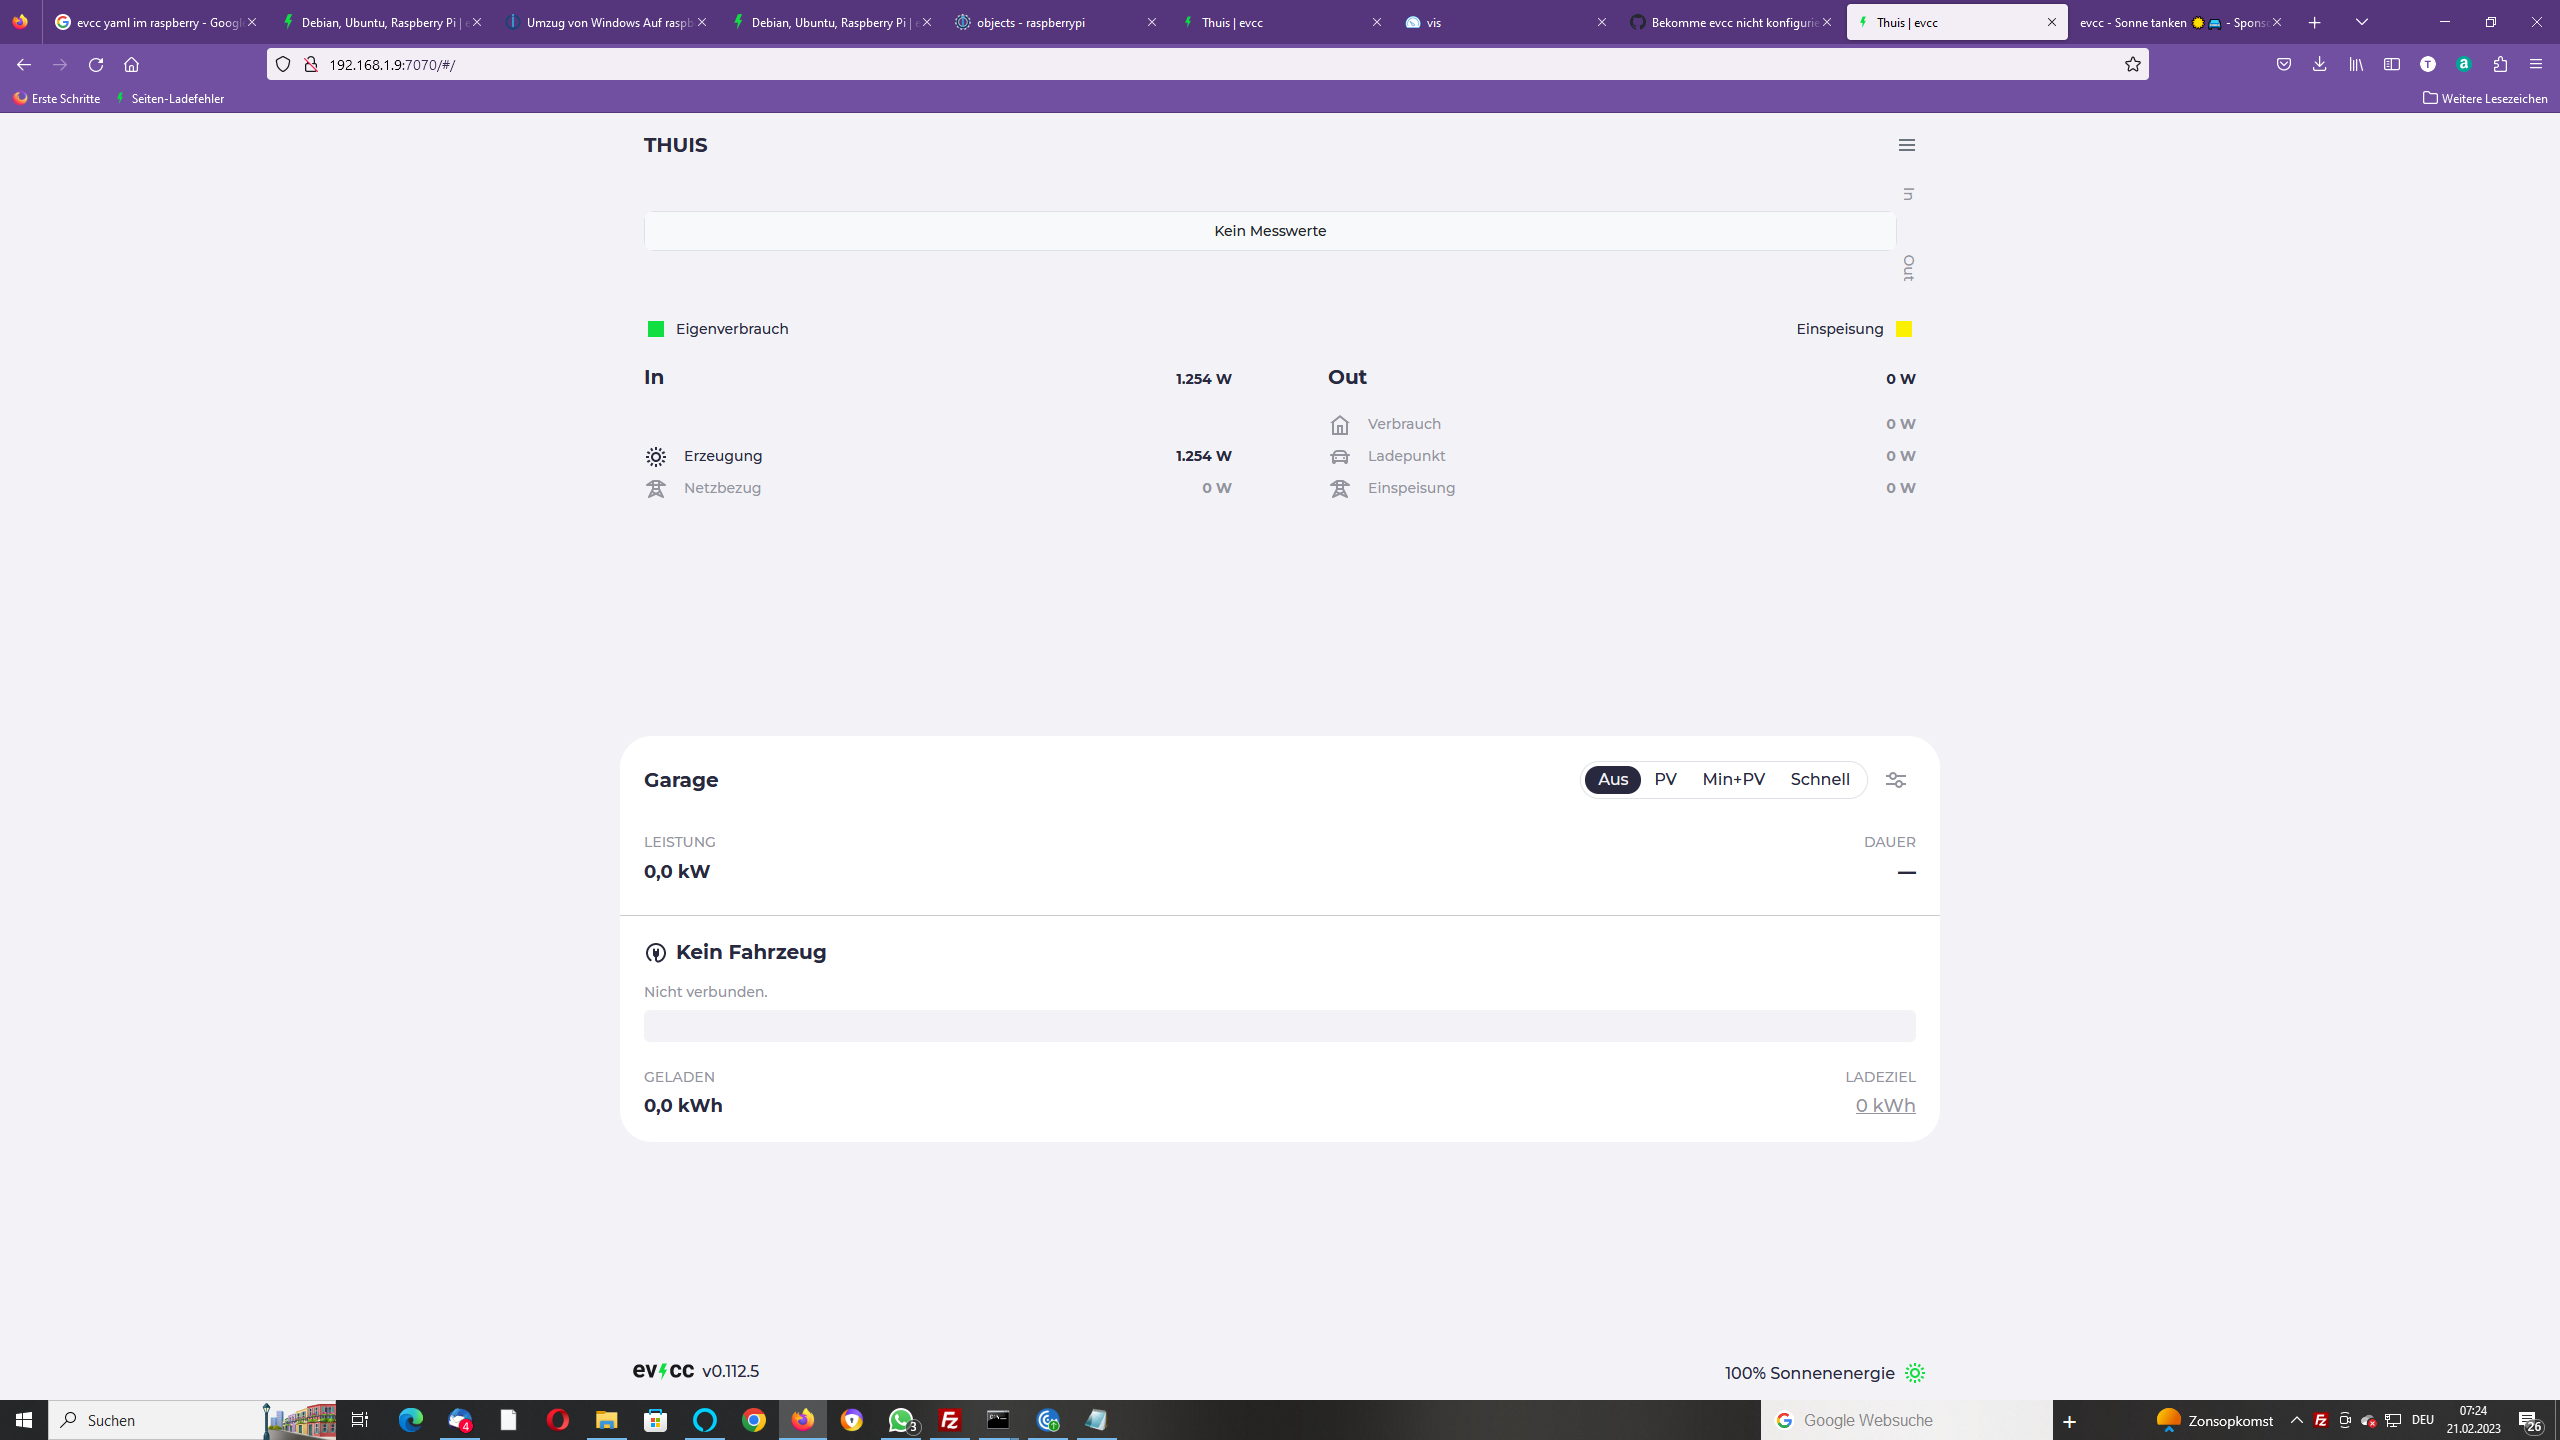Click the vehicle plug icon by Kein Fahrzeug

pyautogui.click(x=655, y=953)
